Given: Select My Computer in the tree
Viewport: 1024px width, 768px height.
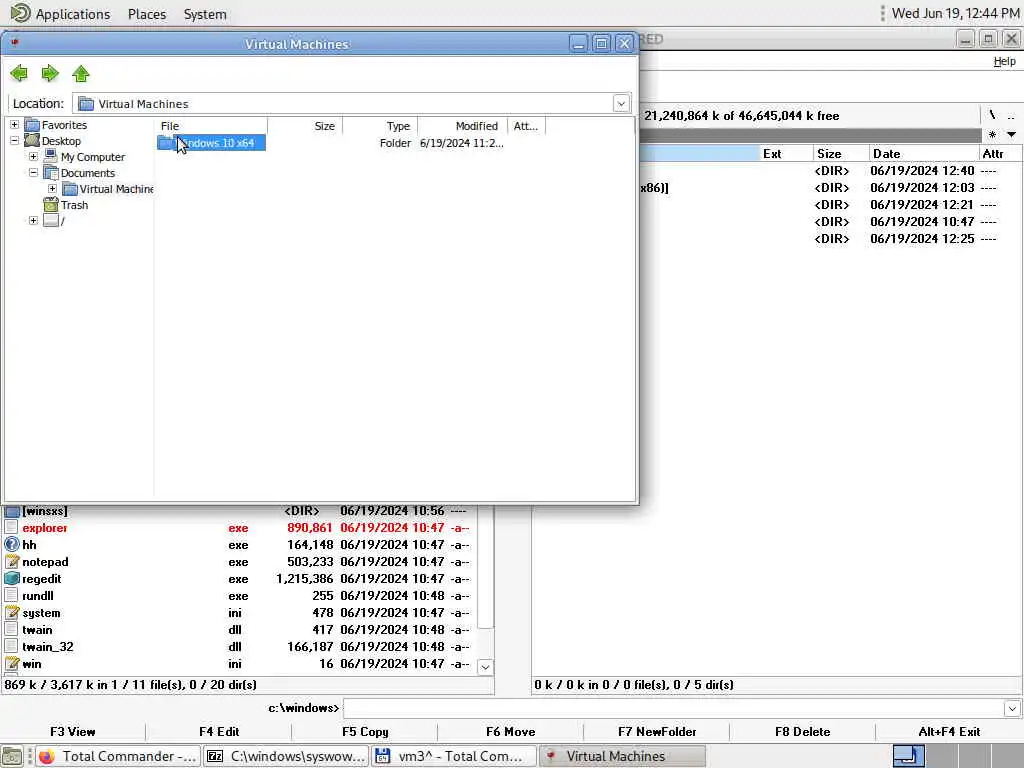Looking at the screenshot, I should pos(93,157).
